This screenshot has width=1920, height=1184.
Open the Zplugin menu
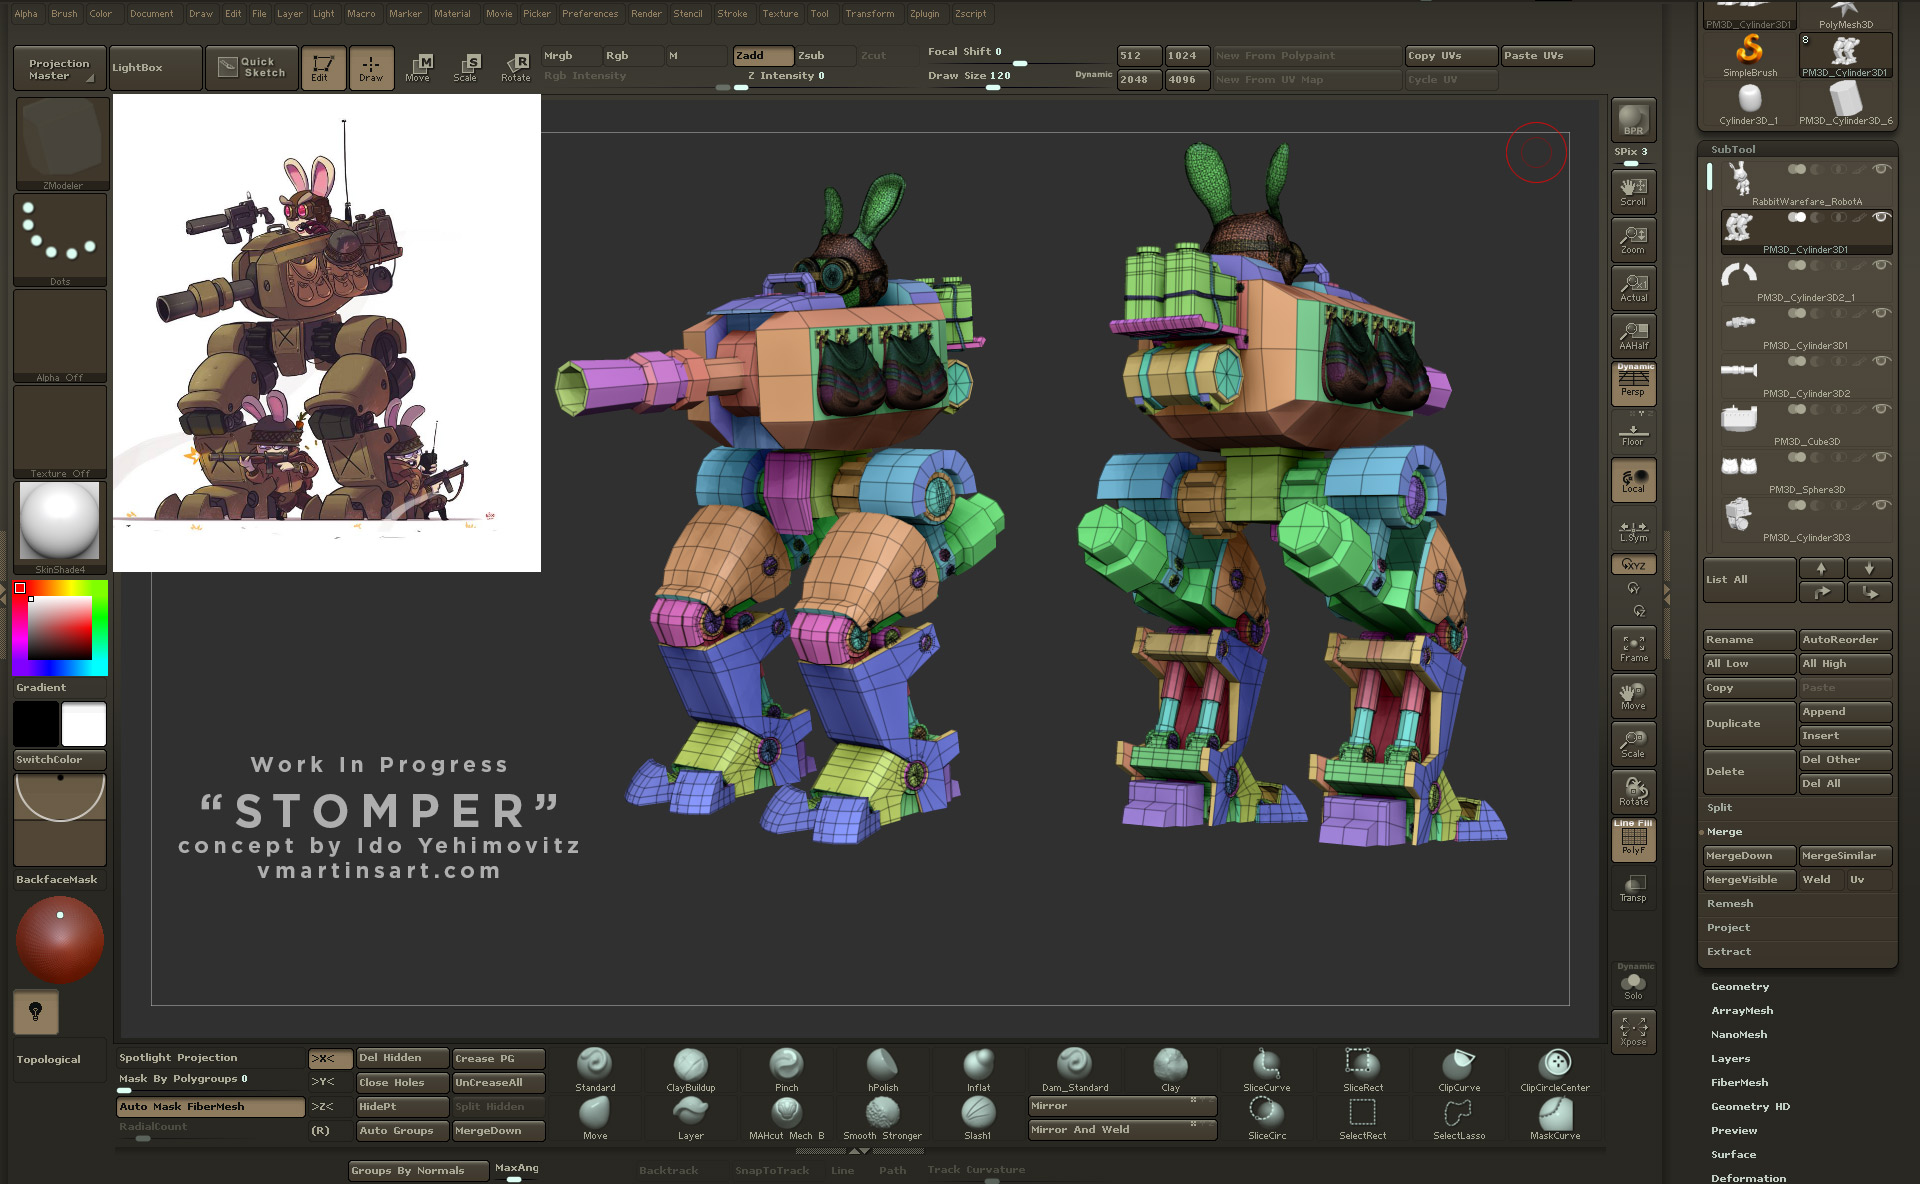pos(924,13)
